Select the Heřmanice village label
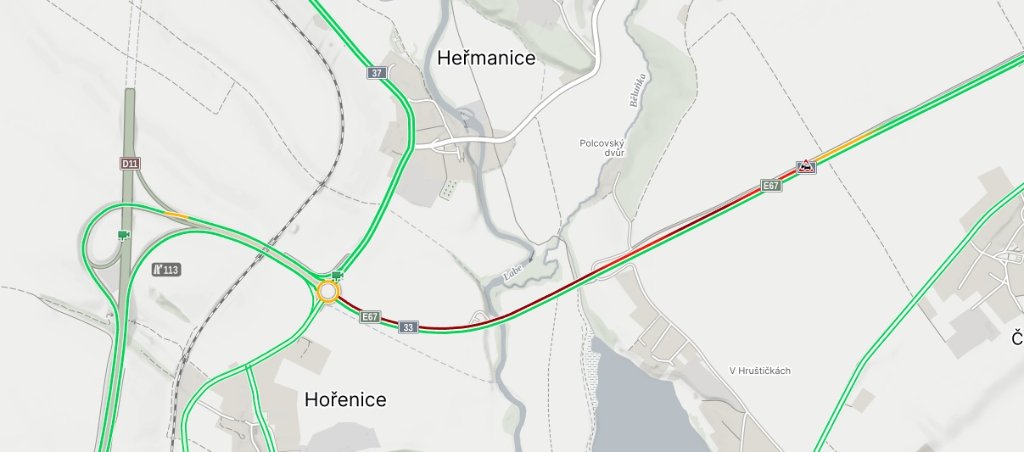This screenshot has height=452, width=1024. point(487,58)
